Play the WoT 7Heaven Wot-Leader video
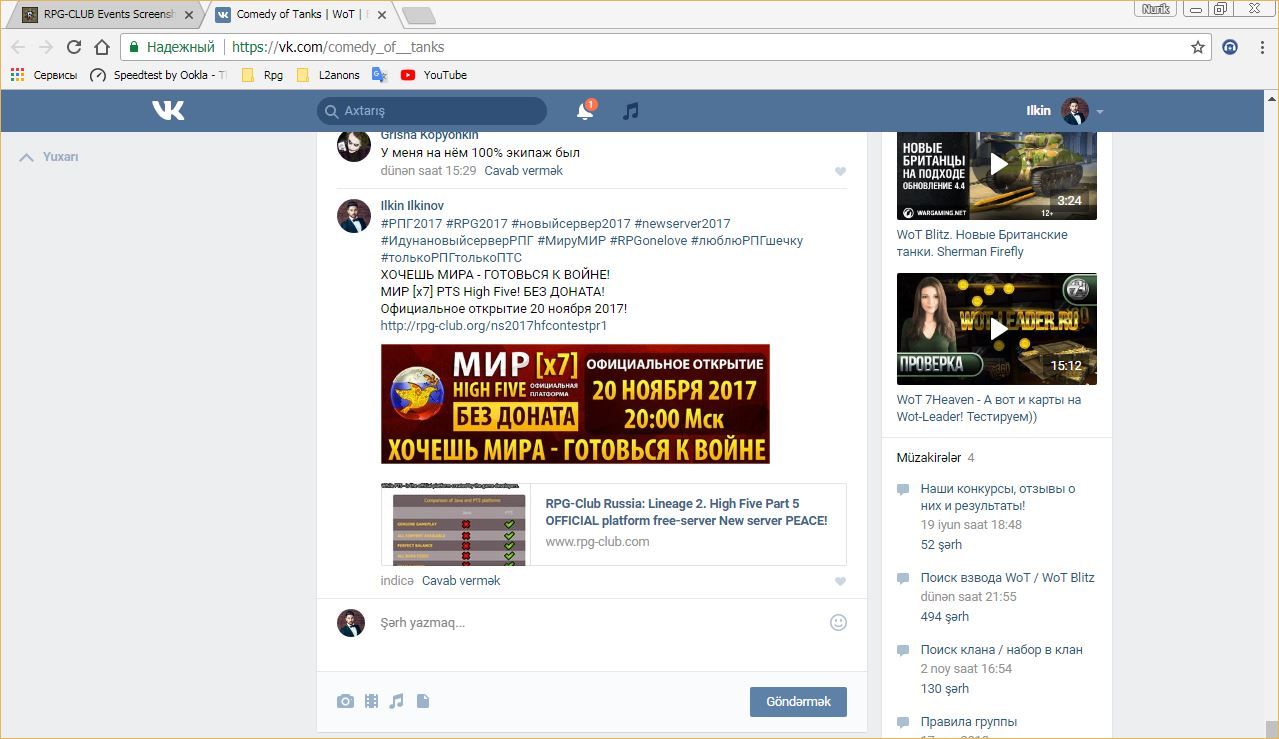Viewport: 1279px width, 739px height. coord(997,329)
